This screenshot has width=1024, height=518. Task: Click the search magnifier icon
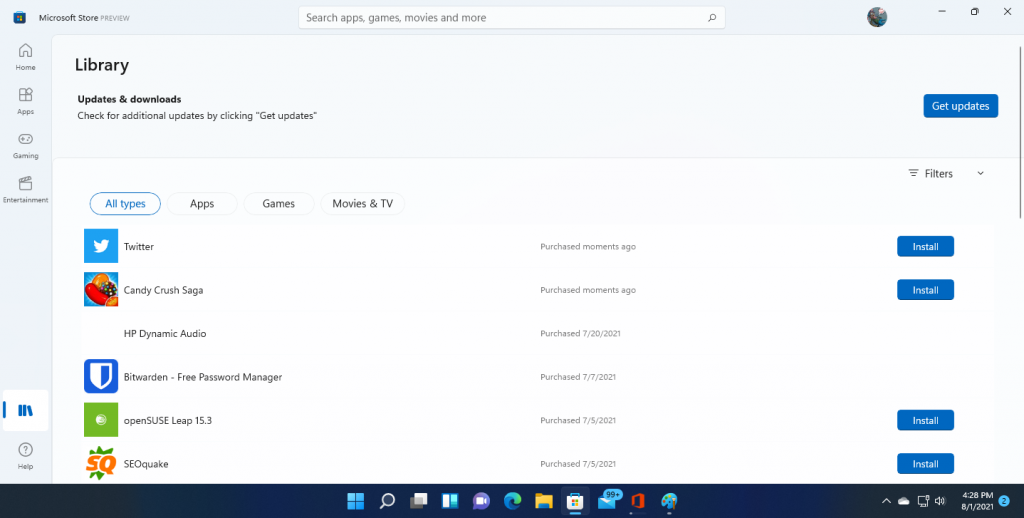(712, 18)
